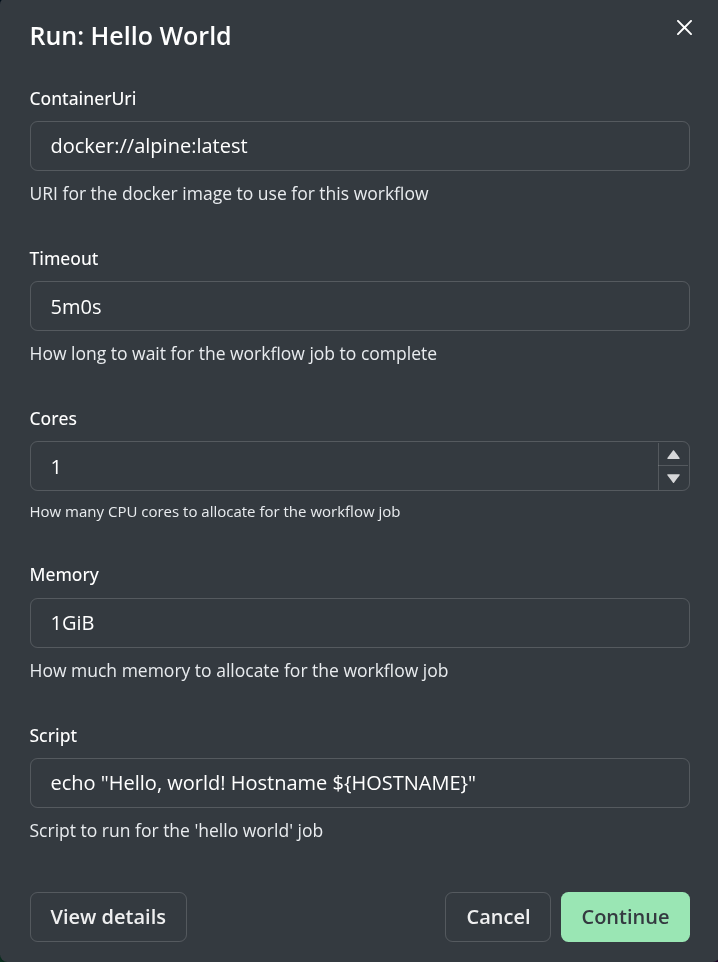Close the Run: Hello World dialog
This screenshot has width=718, height=962.
click(684, 27)
